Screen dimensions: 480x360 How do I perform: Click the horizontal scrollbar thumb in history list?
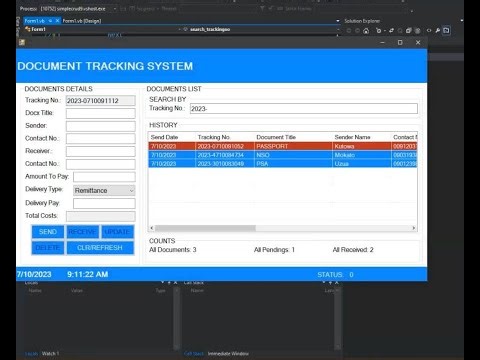(x=205, y=228)
